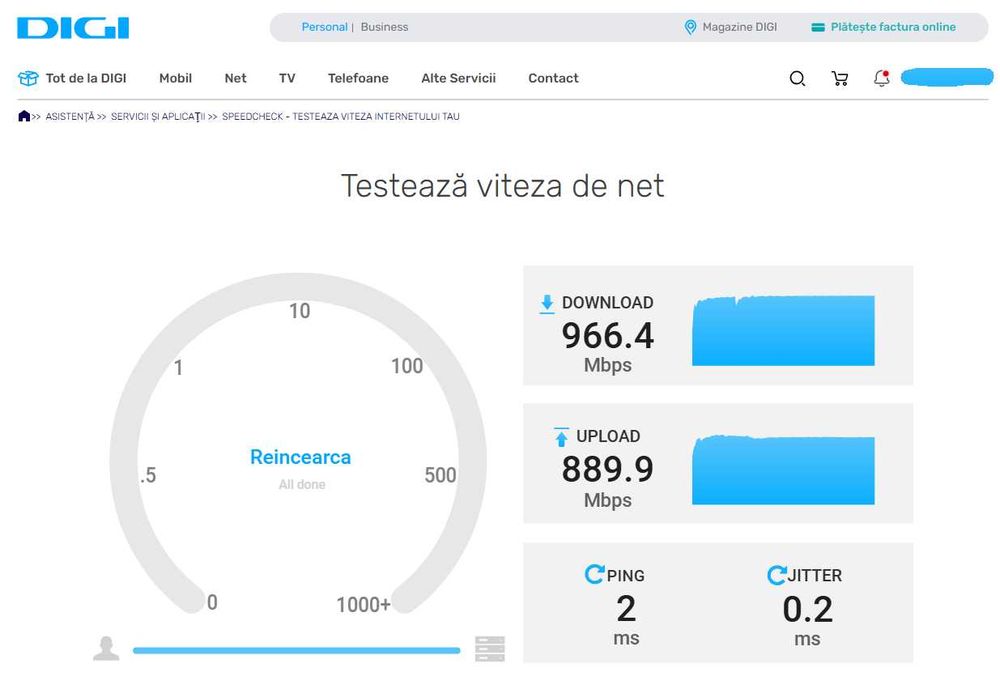Click the Tot de la DIGI box icon

28,78
